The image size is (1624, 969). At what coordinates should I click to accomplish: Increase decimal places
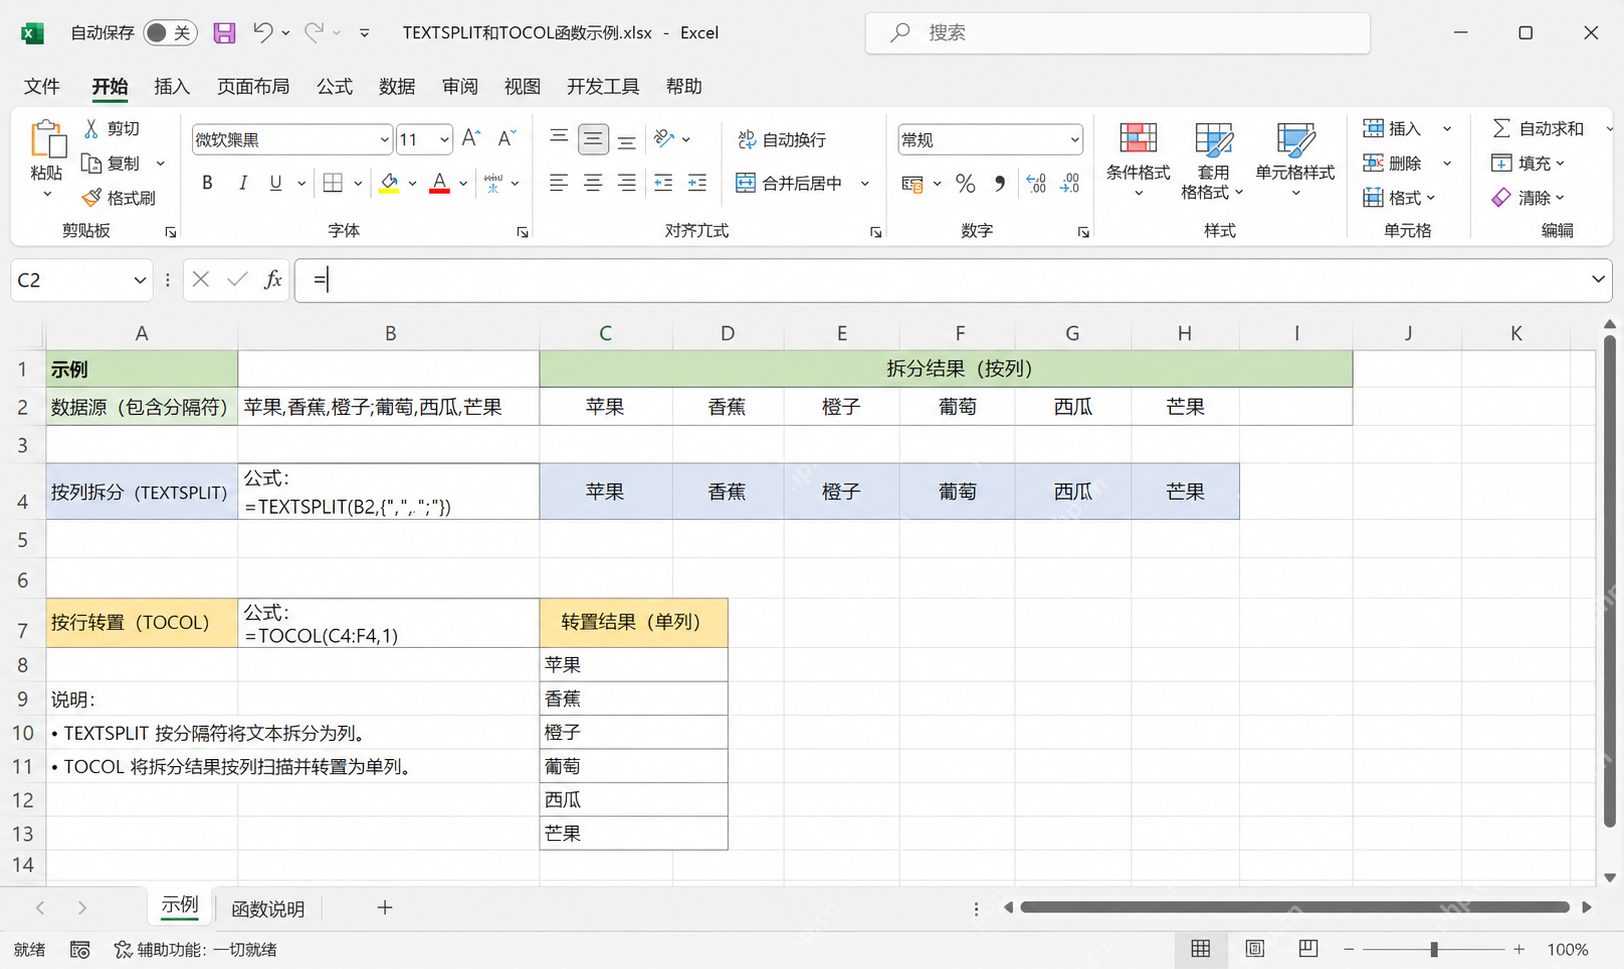(x=1036, y=183)
